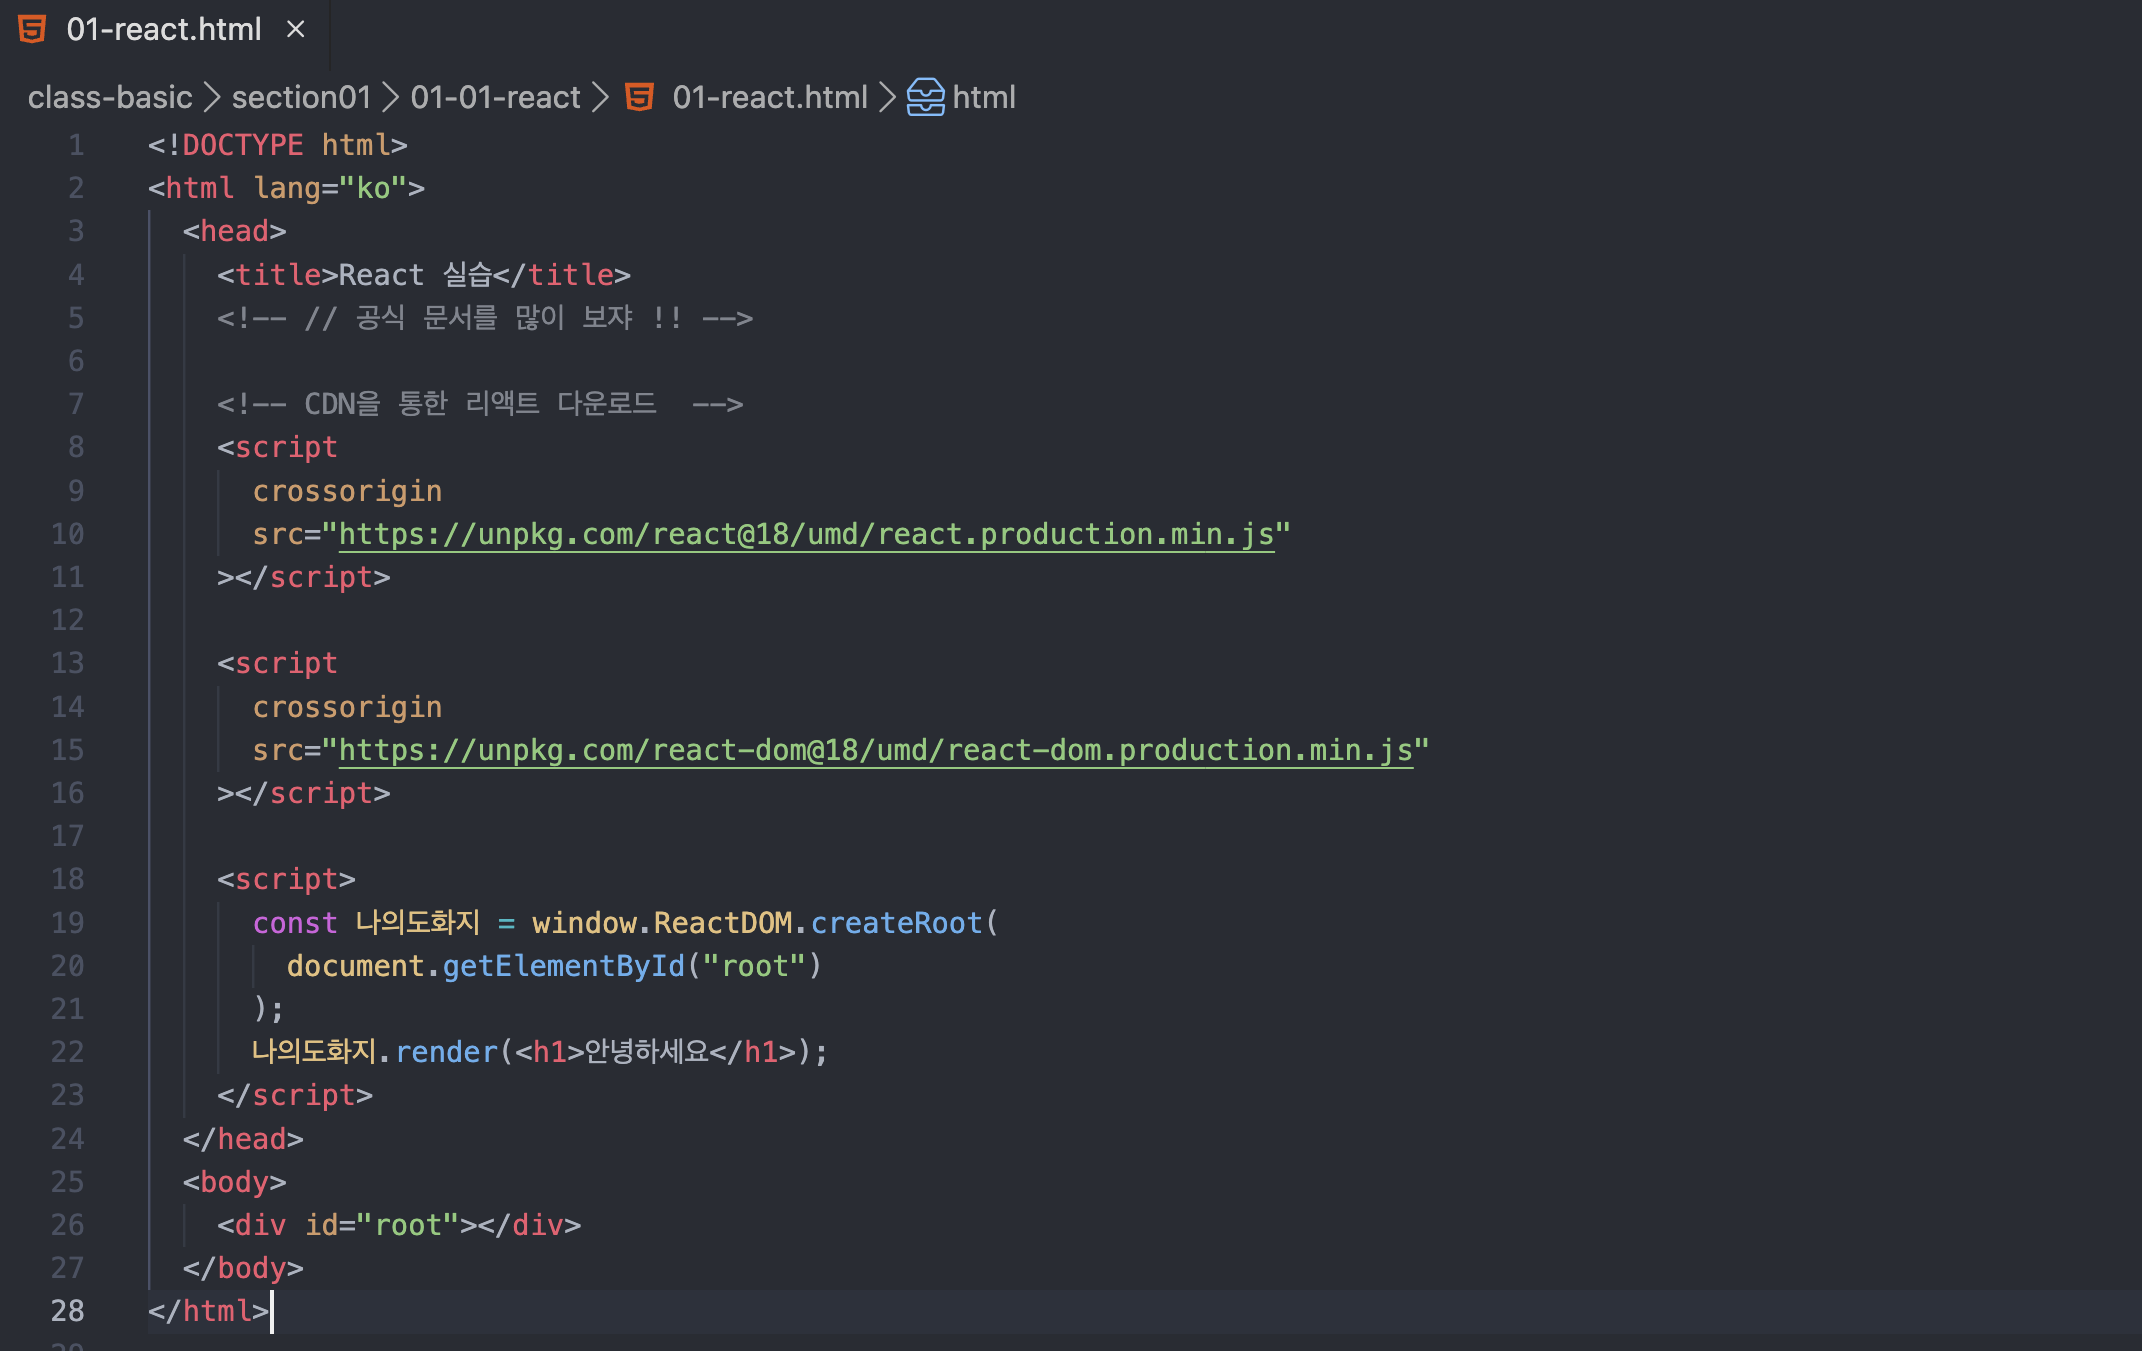Open the section01 breadcrumb dropdown

point(300,97)
